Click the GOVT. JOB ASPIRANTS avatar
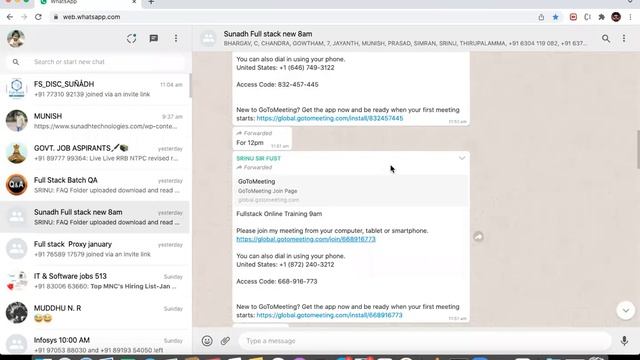The image size is (640, 360). click(x=16, y=153)
